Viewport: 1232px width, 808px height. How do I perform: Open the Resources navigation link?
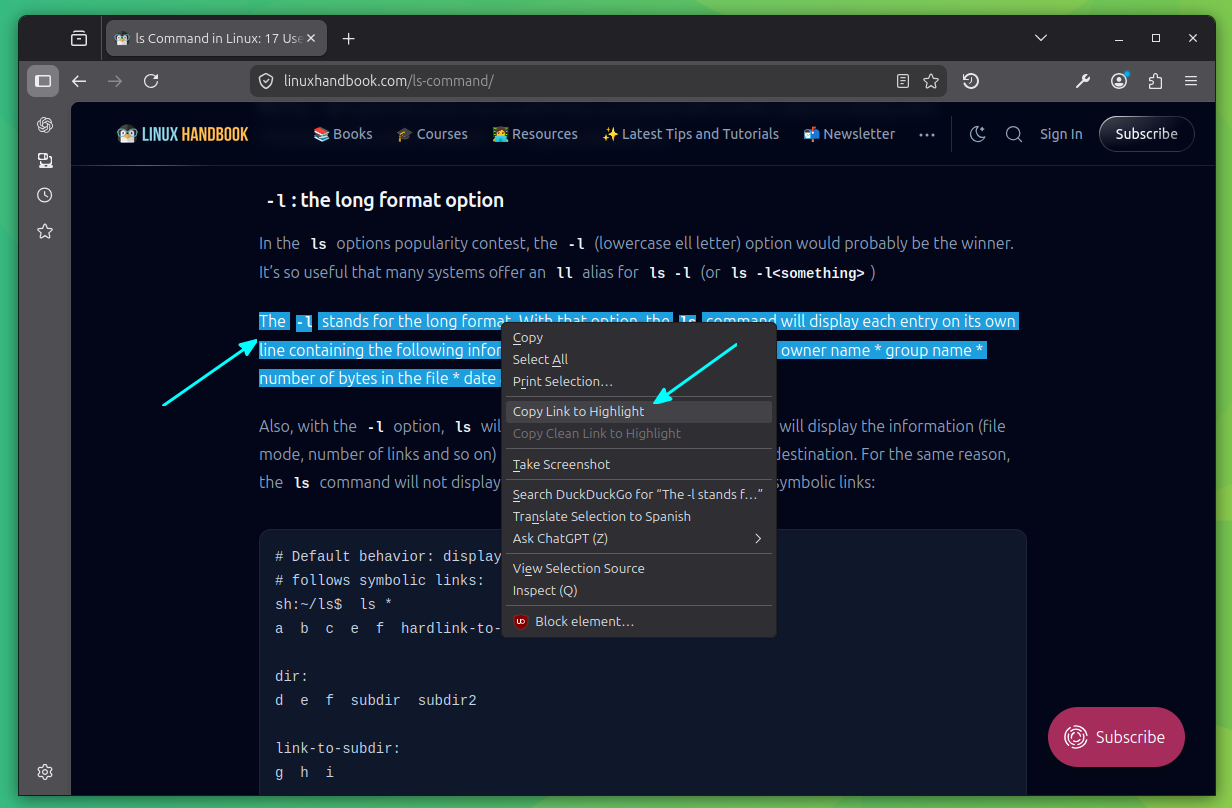(535, 134)
